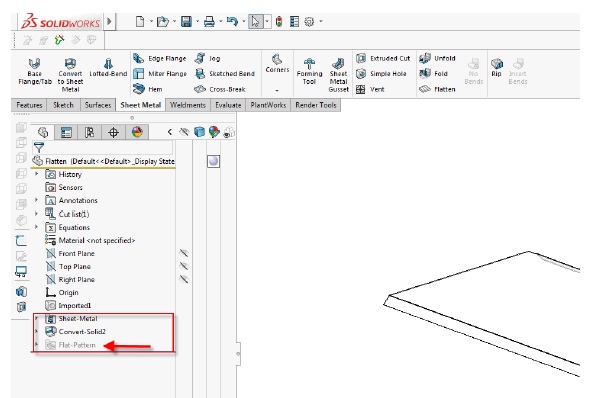Click the Sheet Metal Gusset tool
Image resolution: width=589 pixels, height=398 pixels.
click(338, 75)
